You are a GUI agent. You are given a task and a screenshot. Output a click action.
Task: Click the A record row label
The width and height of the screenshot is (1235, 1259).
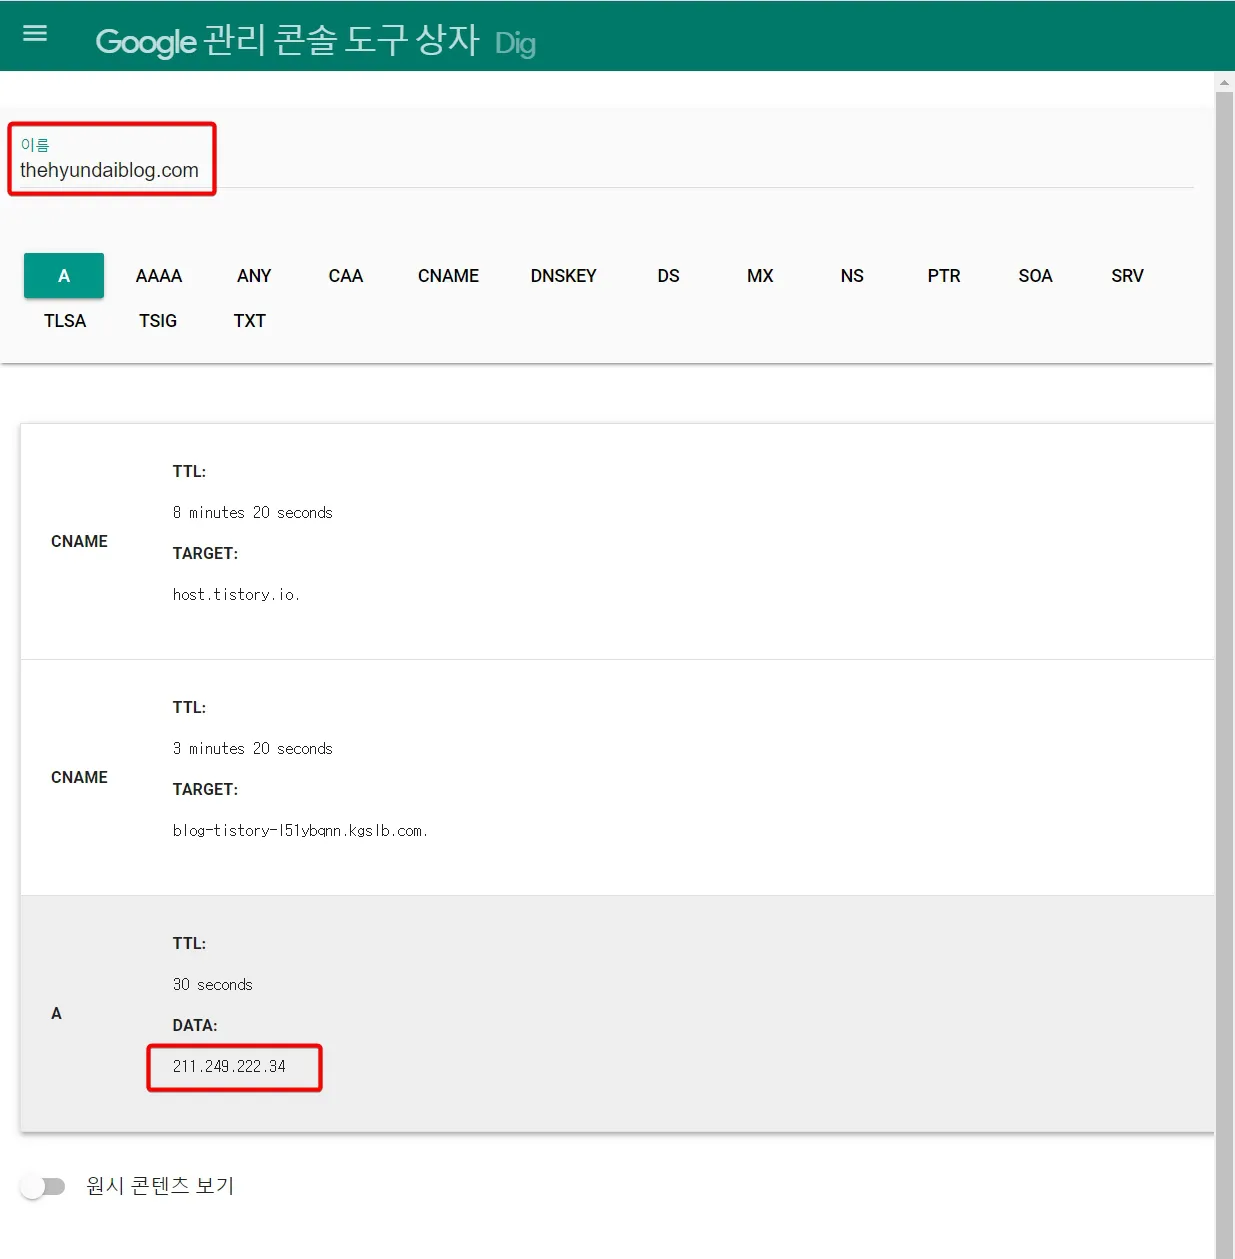coord(56,1013)
